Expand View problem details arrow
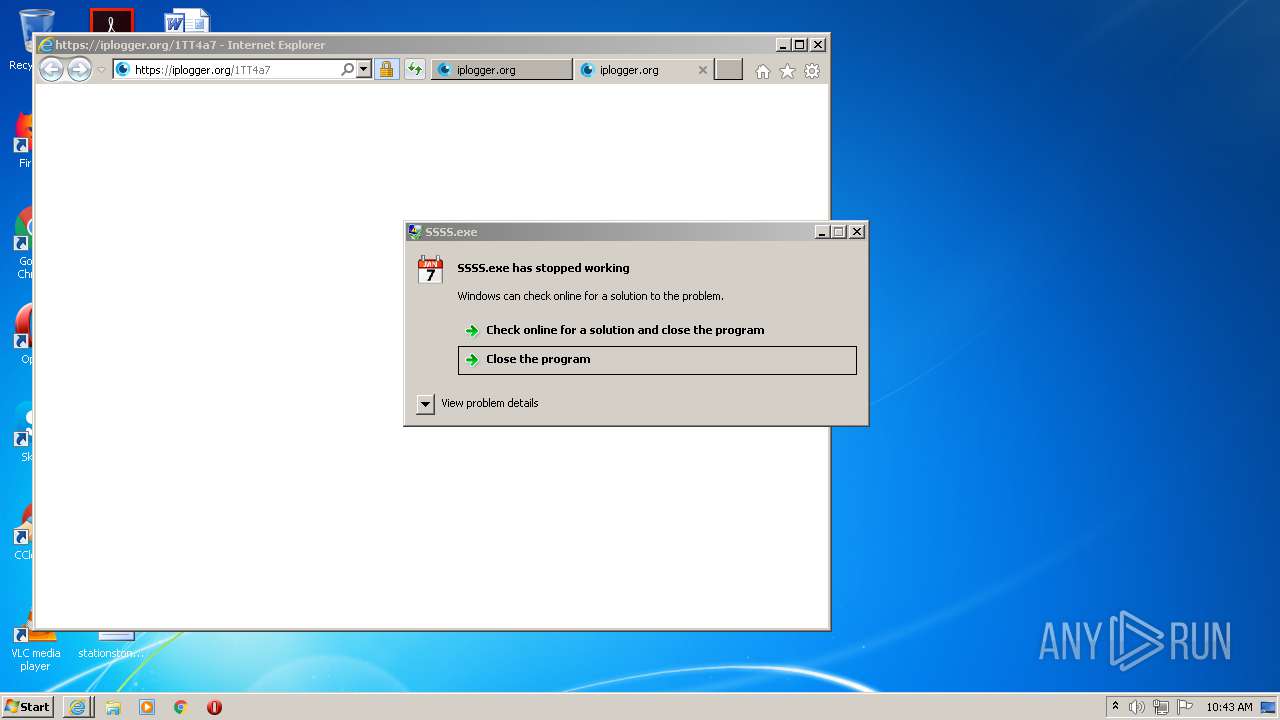 coord(425,404)
